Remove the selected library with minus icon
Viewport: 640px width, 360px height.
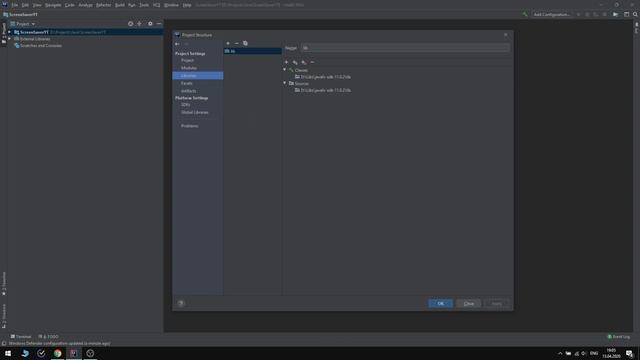point(236,43)
